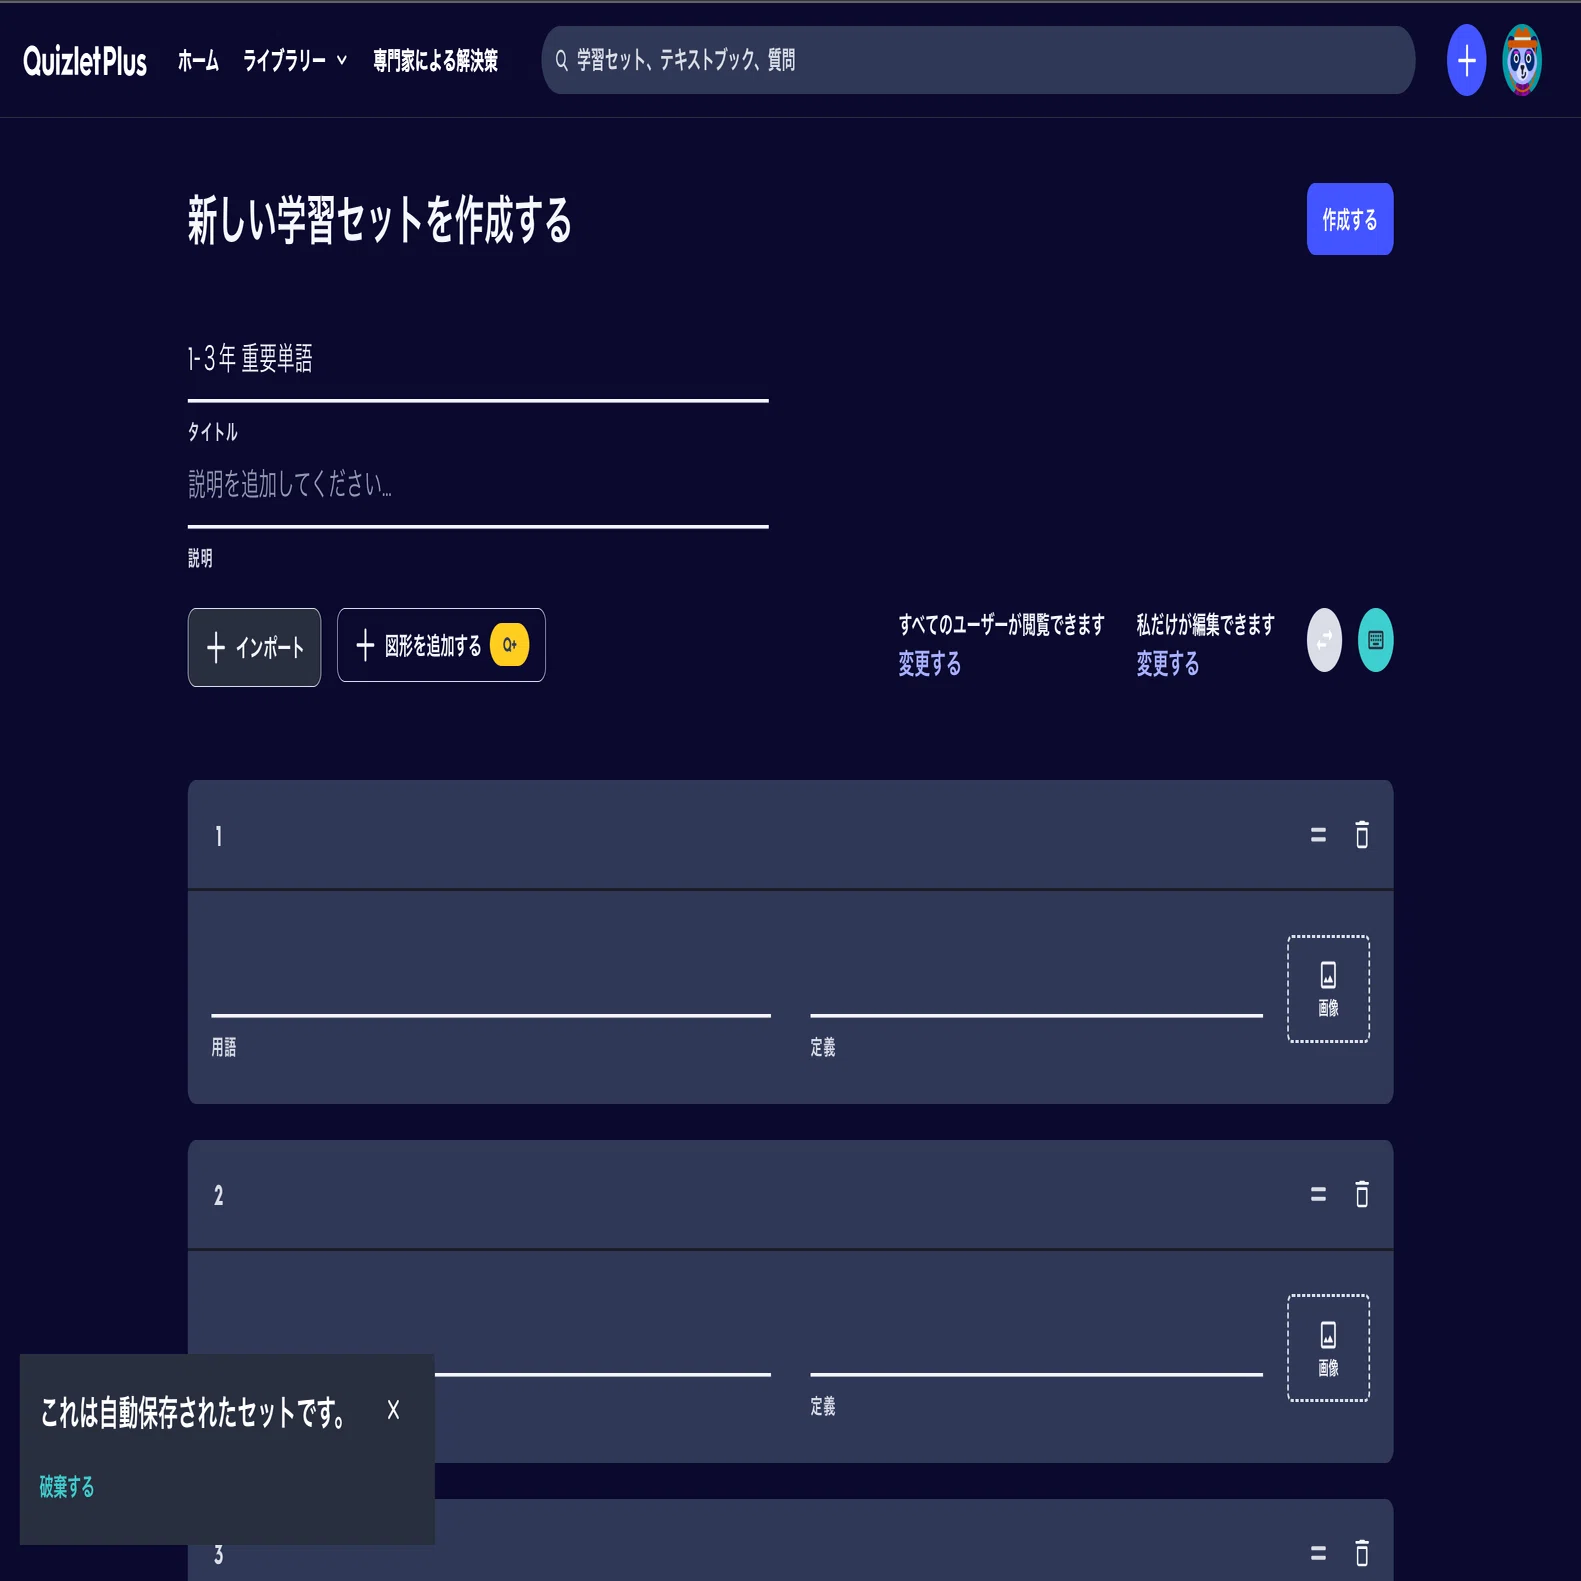Image resolution: width=1581 pixels, height=1581 pixels.
Task: Click the reorder handle on card 3
Action: (x=1318, y=1553)
